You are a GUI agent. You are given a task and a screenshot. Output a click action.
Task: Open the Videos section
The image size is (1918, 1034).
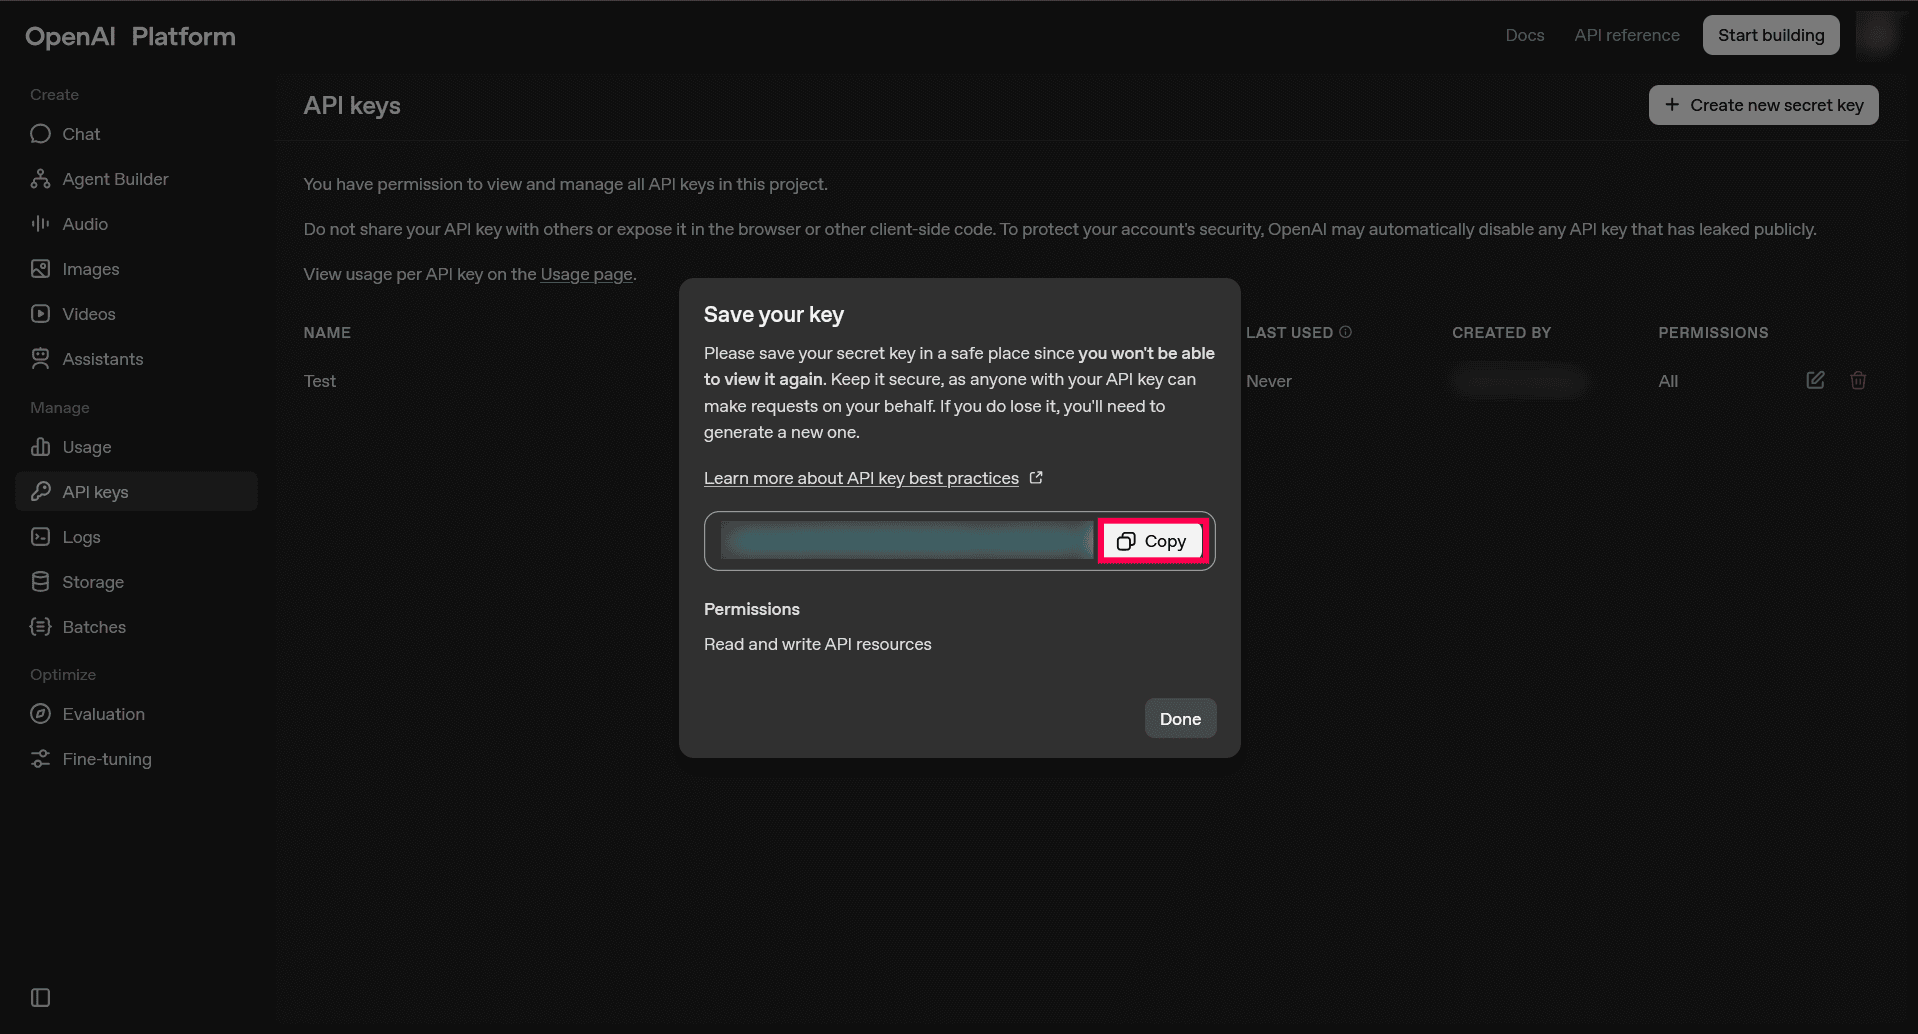coord(87,313)
